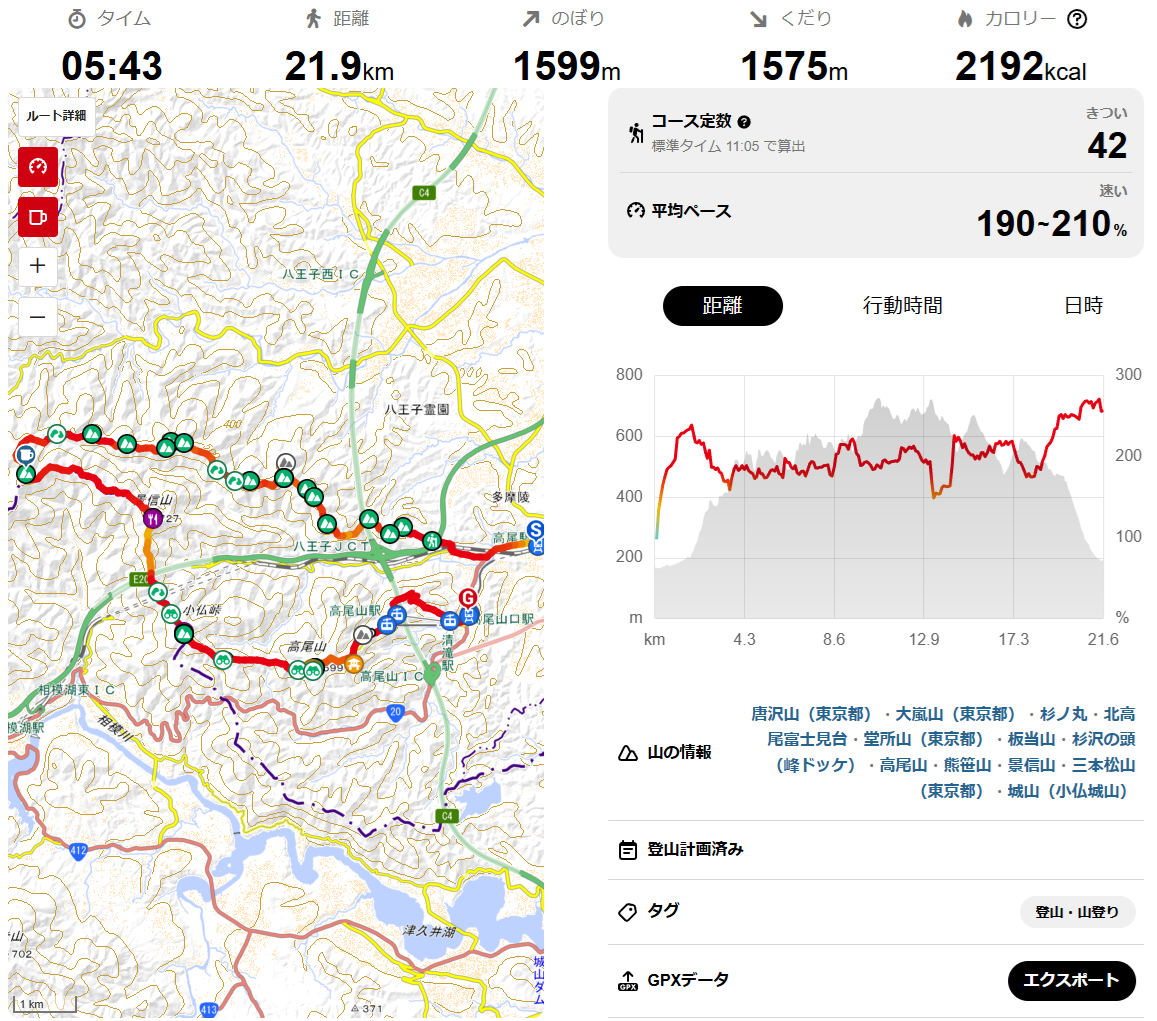Click the purple restaurant marker near 景信山
This screenshot has width=1157, height=1021.
tap(153, 519)
